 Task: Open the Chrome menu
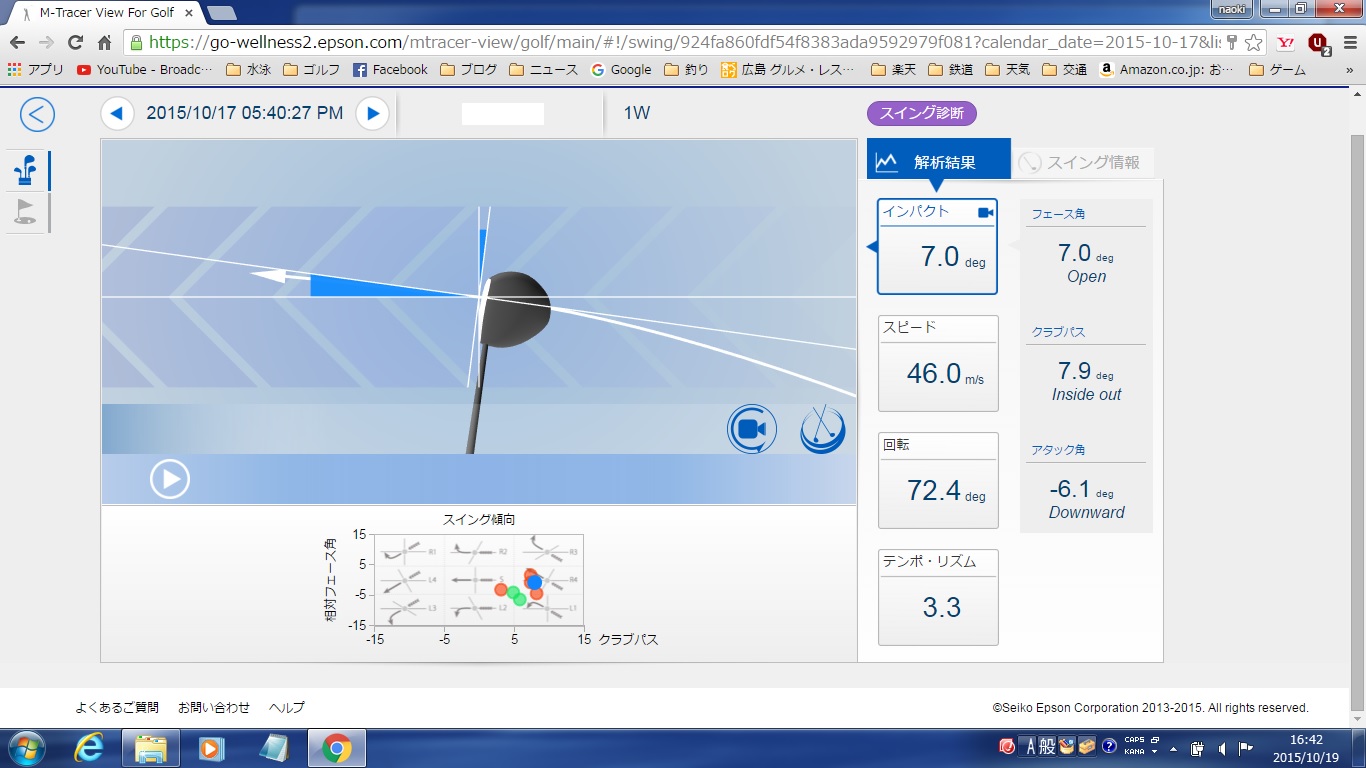(1349, 43)
